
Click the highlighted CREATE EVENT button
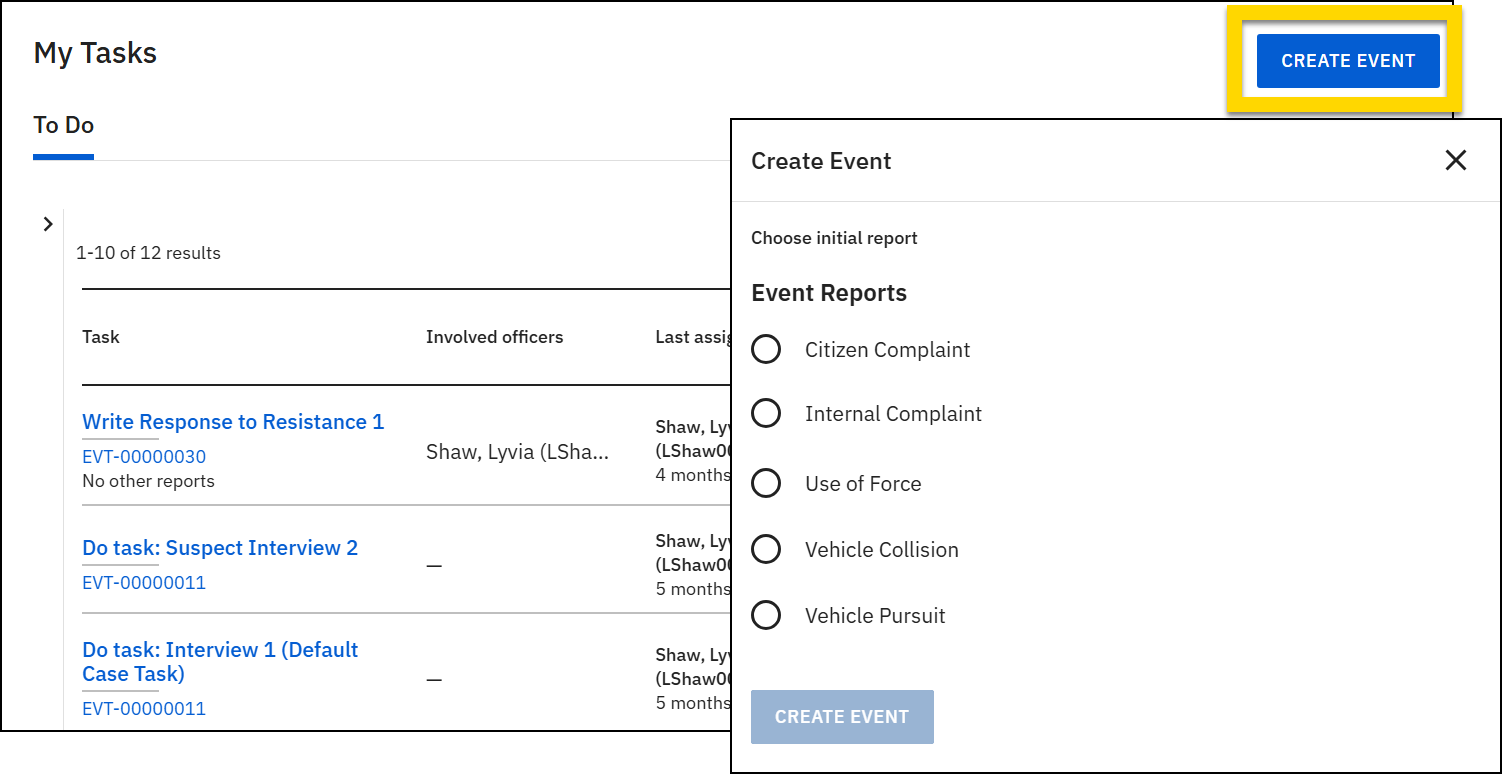click(x=1347, y=60)
